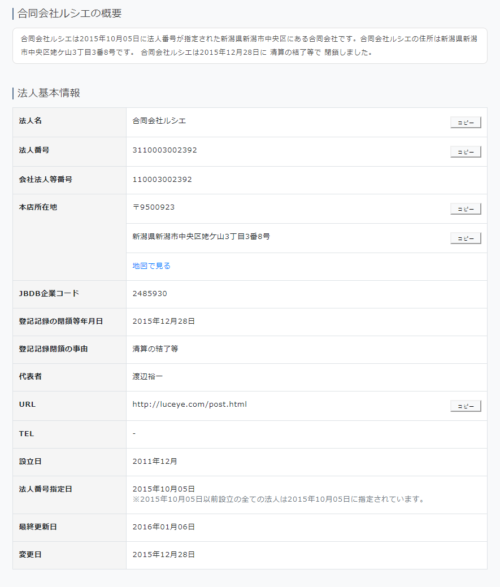This screenshot has width=500, height=587.
Task: Click the JBDB企業コード value 2485930
Action: pos(150,294)
